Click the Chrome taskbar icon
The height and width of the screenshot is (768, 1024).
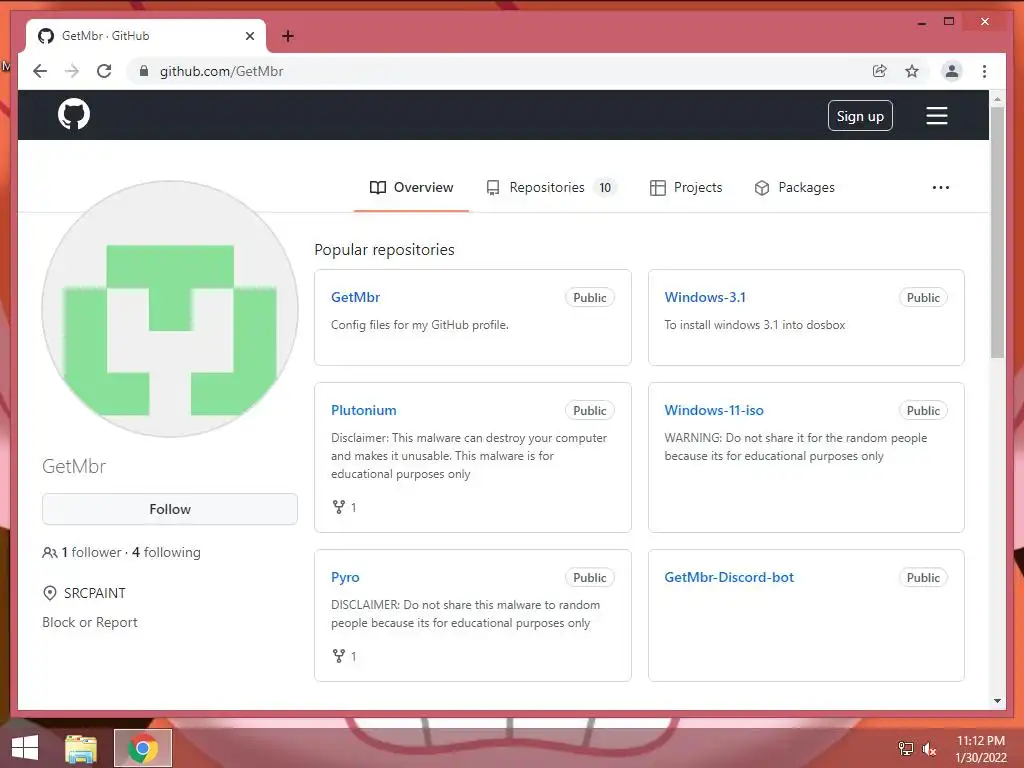tap(143, 748)
